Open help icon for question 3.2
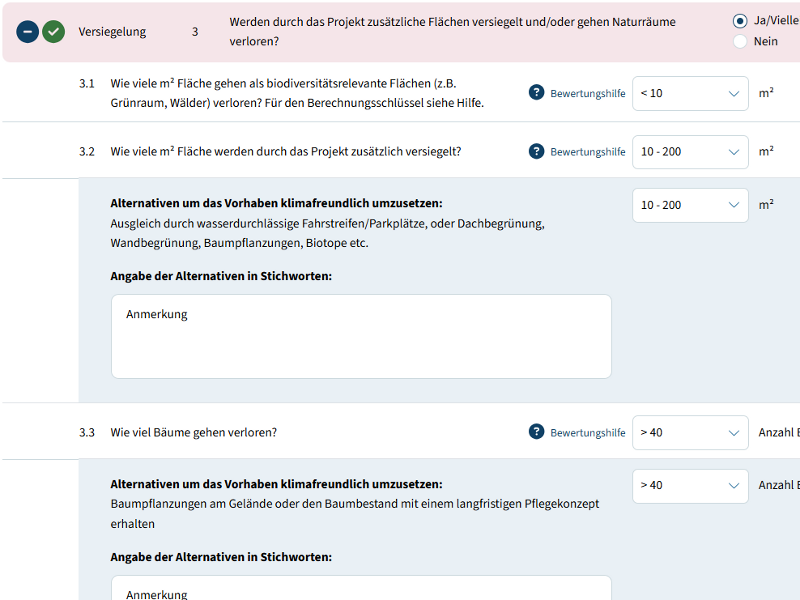The width and height of the screenshot is (800, 600). click(536, 151)
